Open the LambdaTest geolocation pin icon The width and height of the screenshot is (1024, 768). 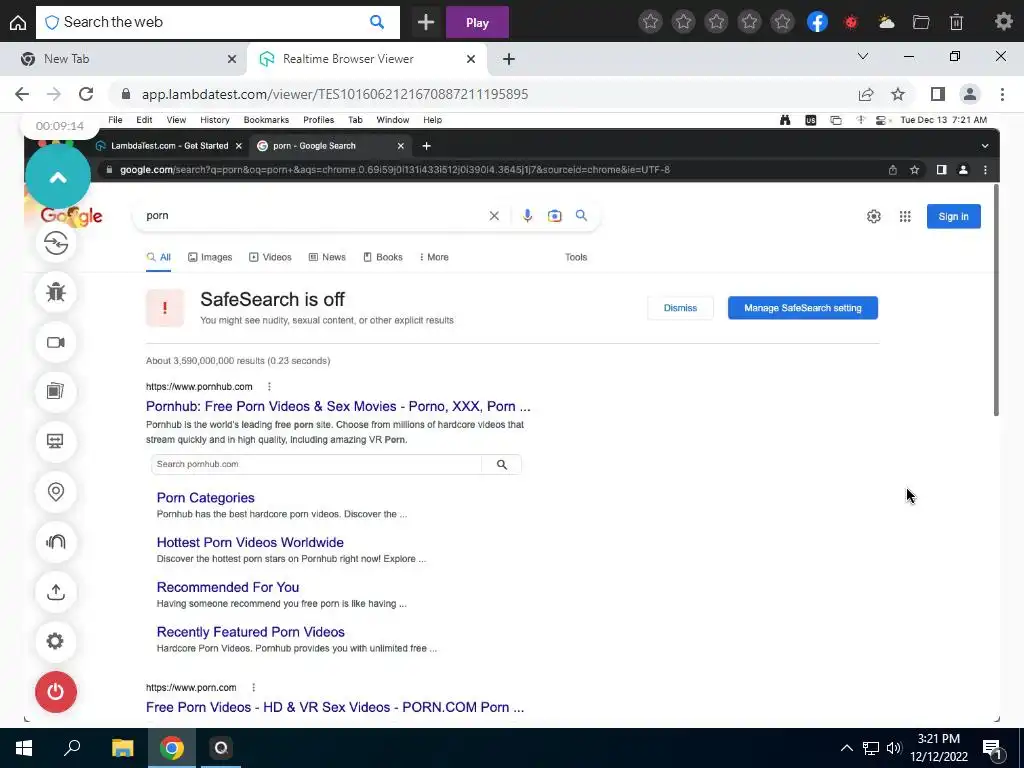(x=56, y=492)
